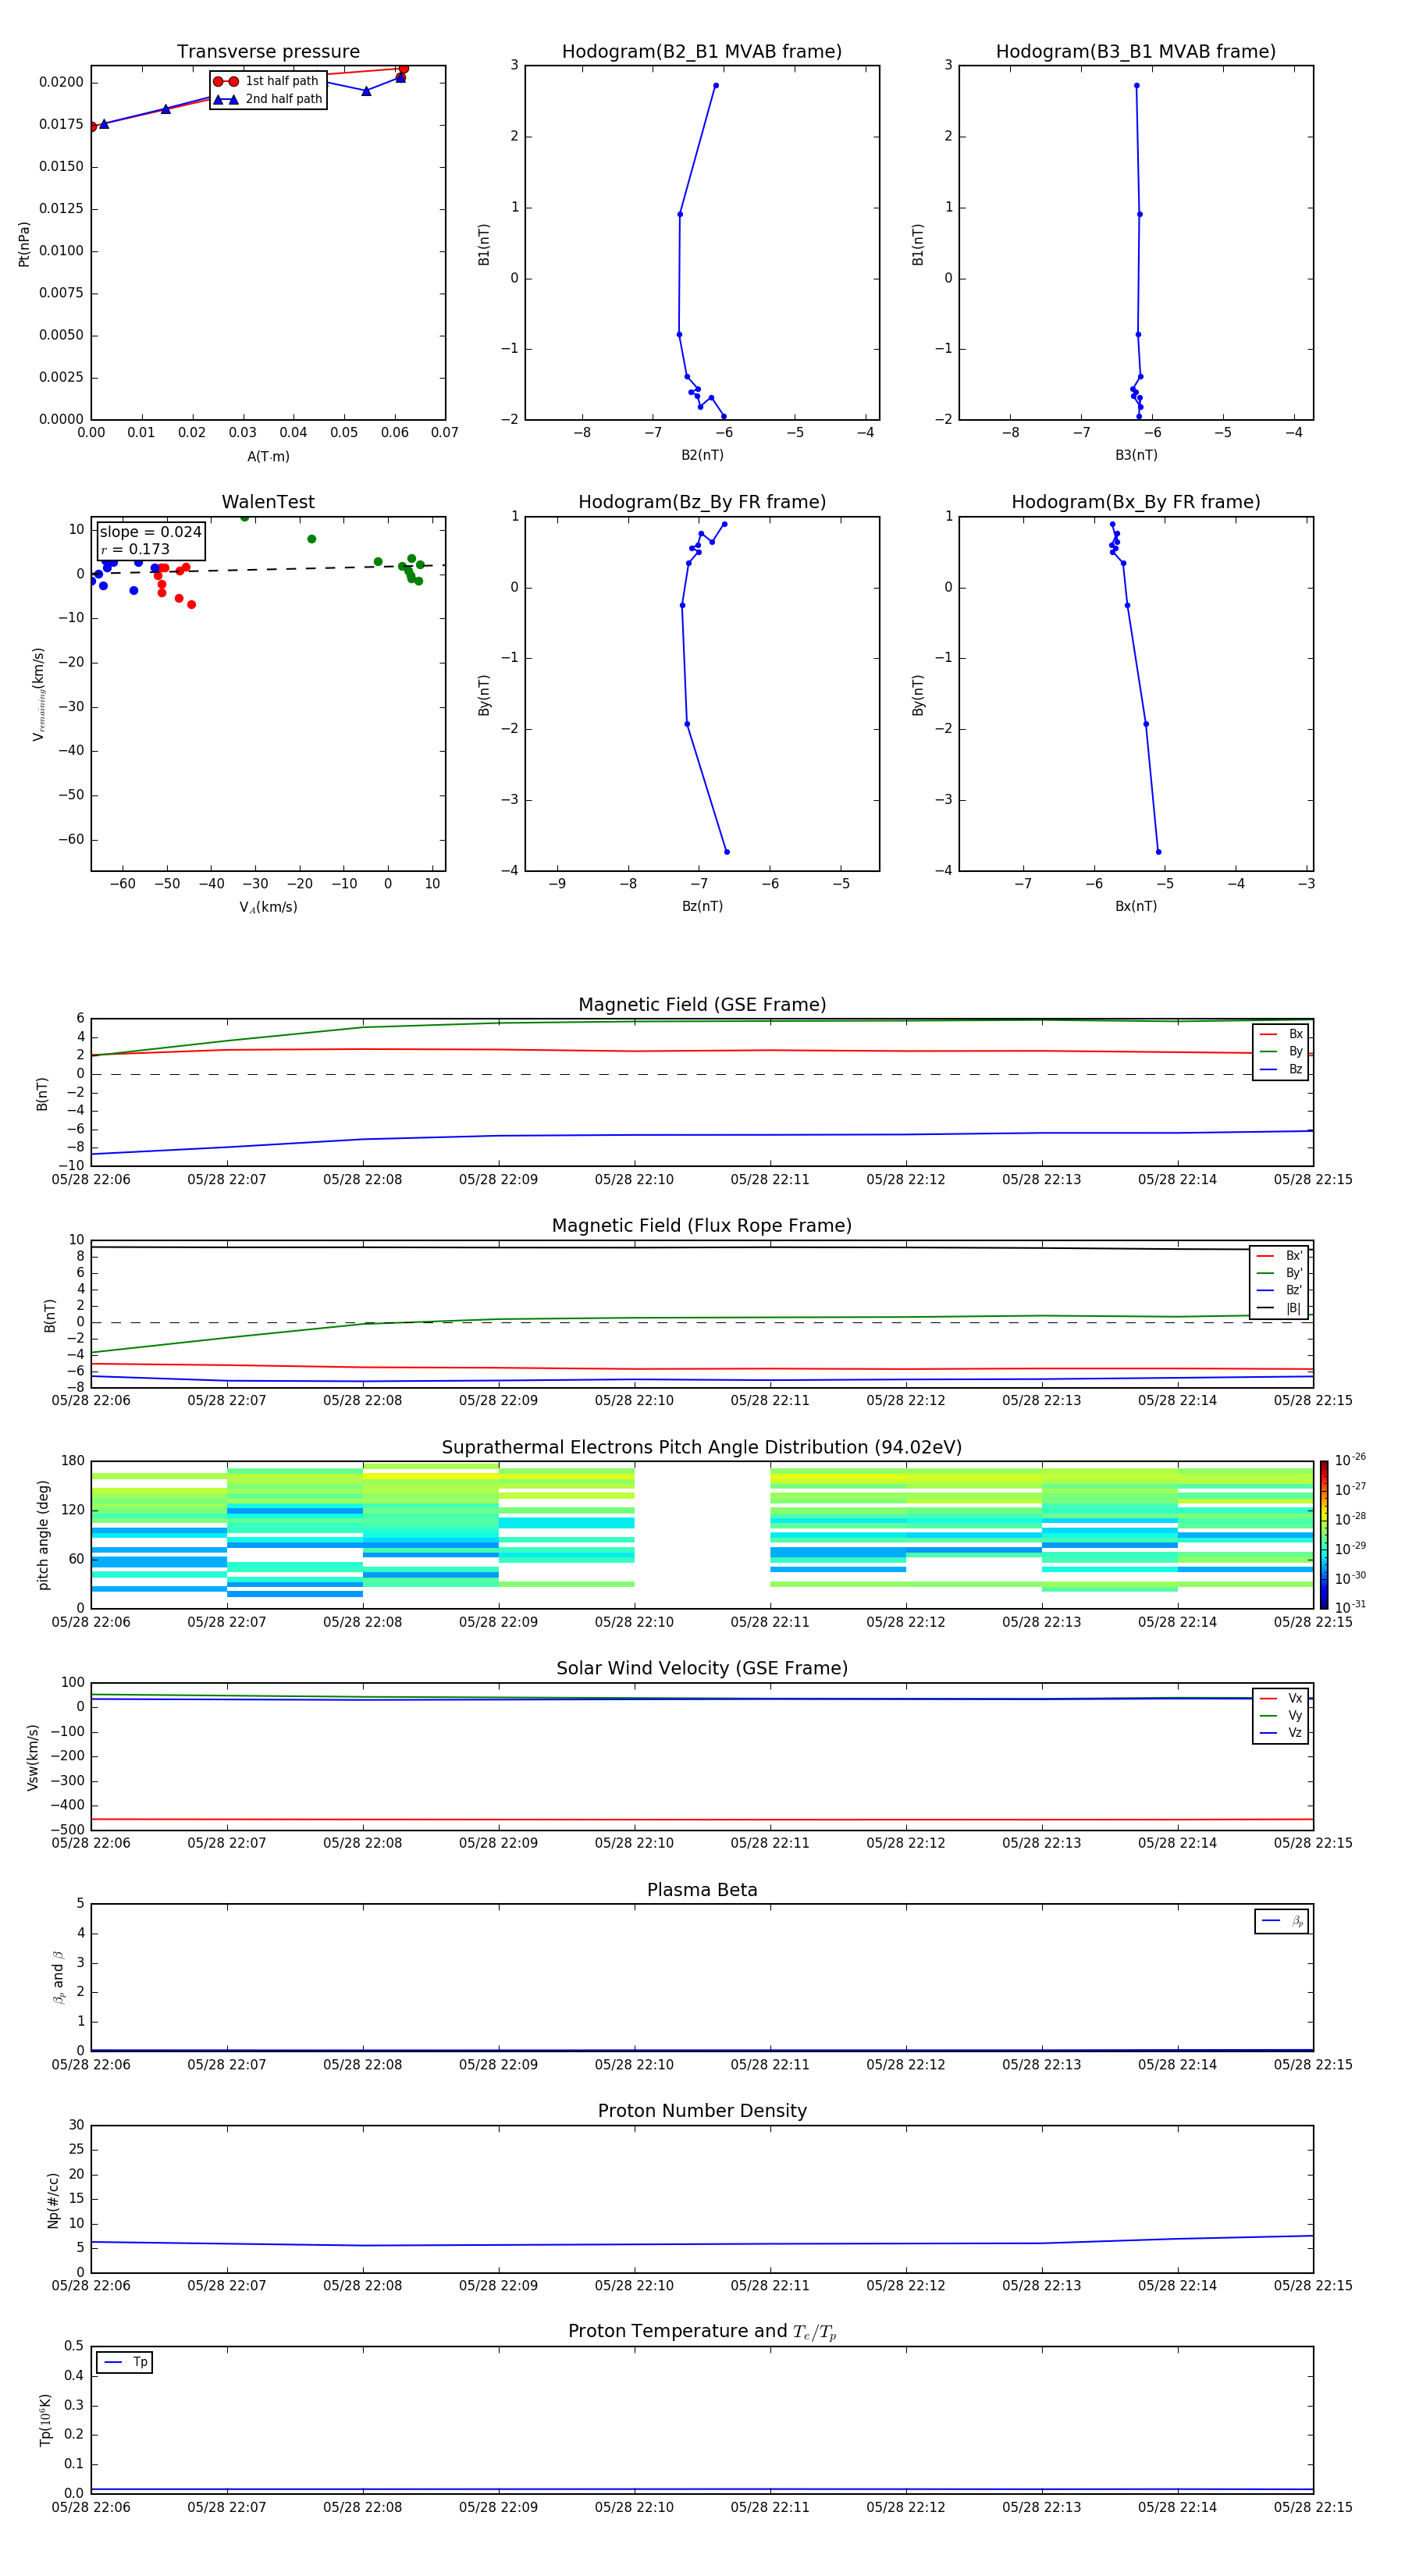Click the Vx legend entry
1405x2576 pixels.
(x=1281, y=1698)
